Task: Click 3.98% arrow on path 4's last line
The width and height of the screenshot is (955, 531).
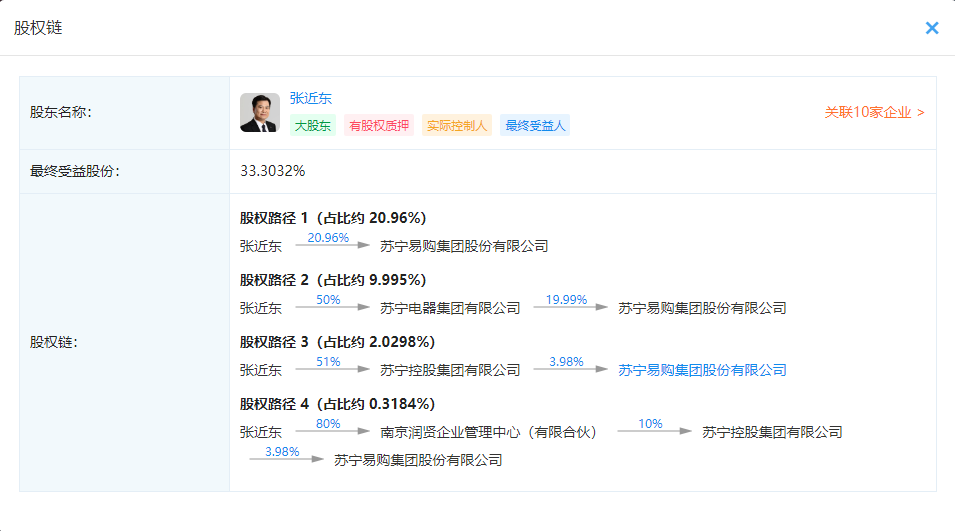Action: click(x=286, y=455)
